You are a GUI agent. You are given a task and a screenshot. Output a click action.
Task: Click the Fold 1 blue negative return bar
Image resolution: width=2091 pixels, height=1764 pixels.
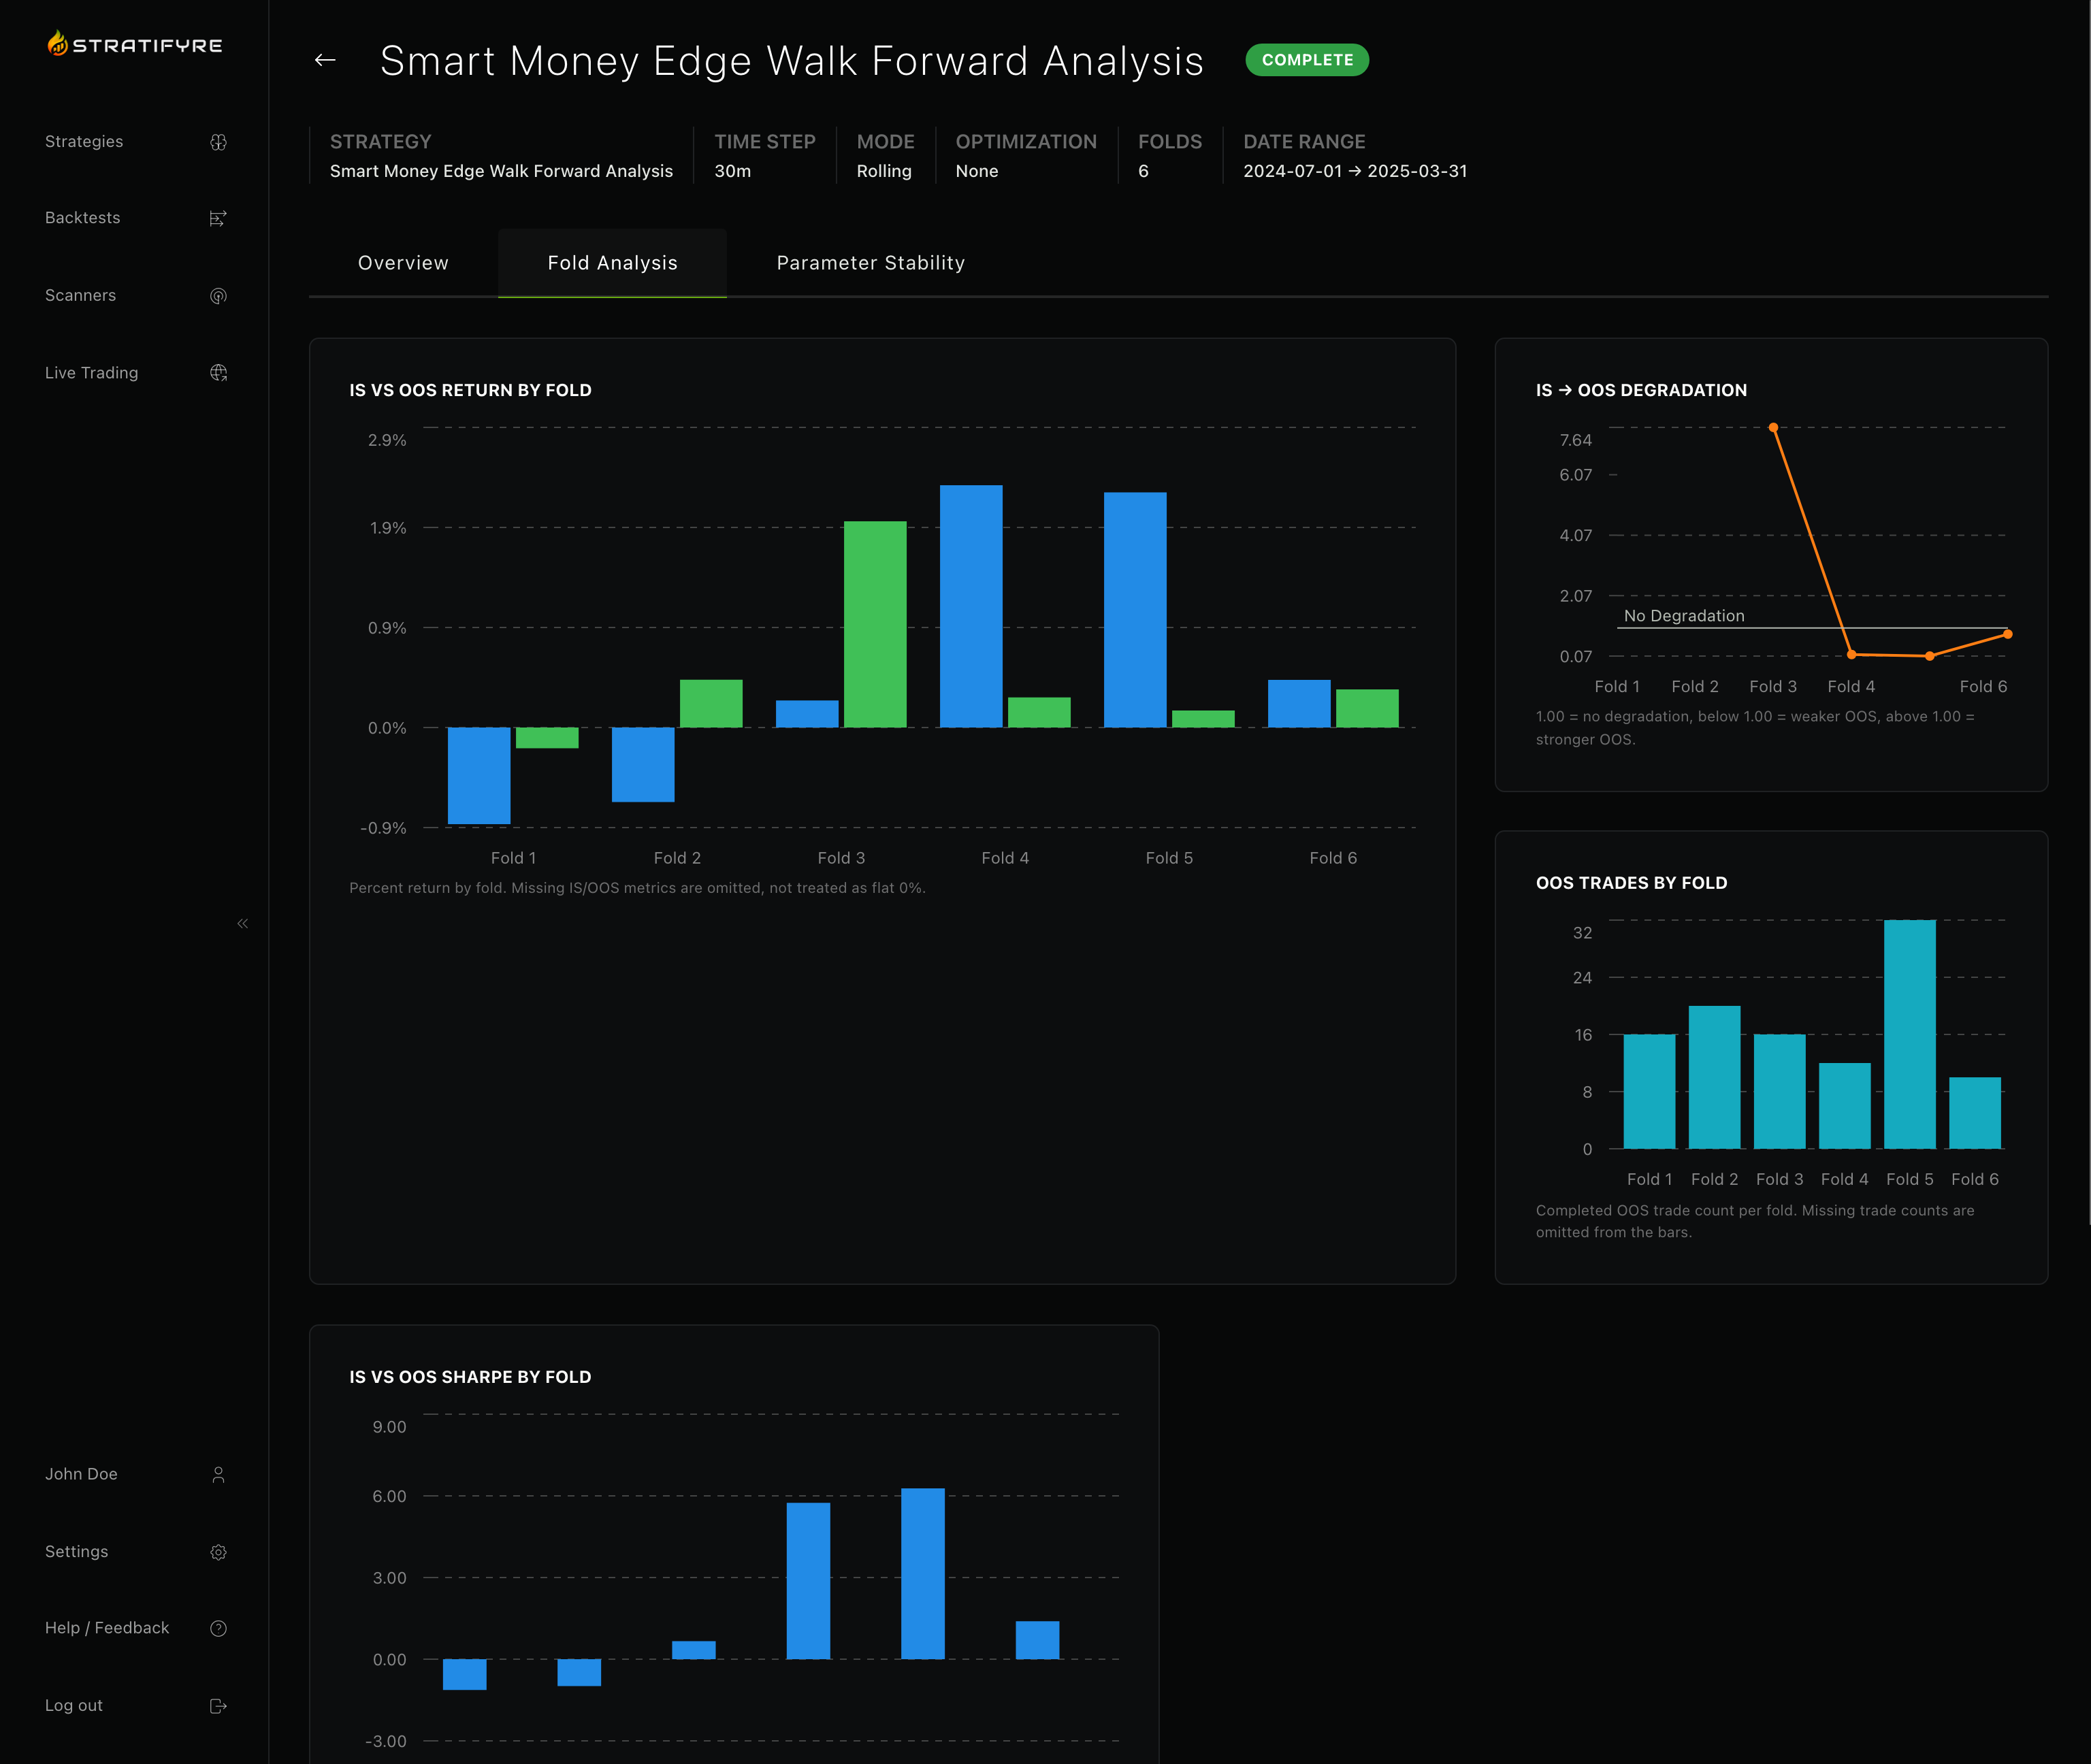[x=479, y=776]
